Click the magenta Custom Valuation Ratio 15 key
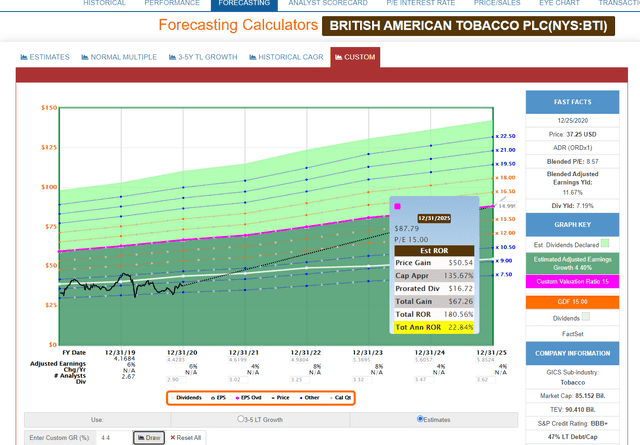 [572, 282]
